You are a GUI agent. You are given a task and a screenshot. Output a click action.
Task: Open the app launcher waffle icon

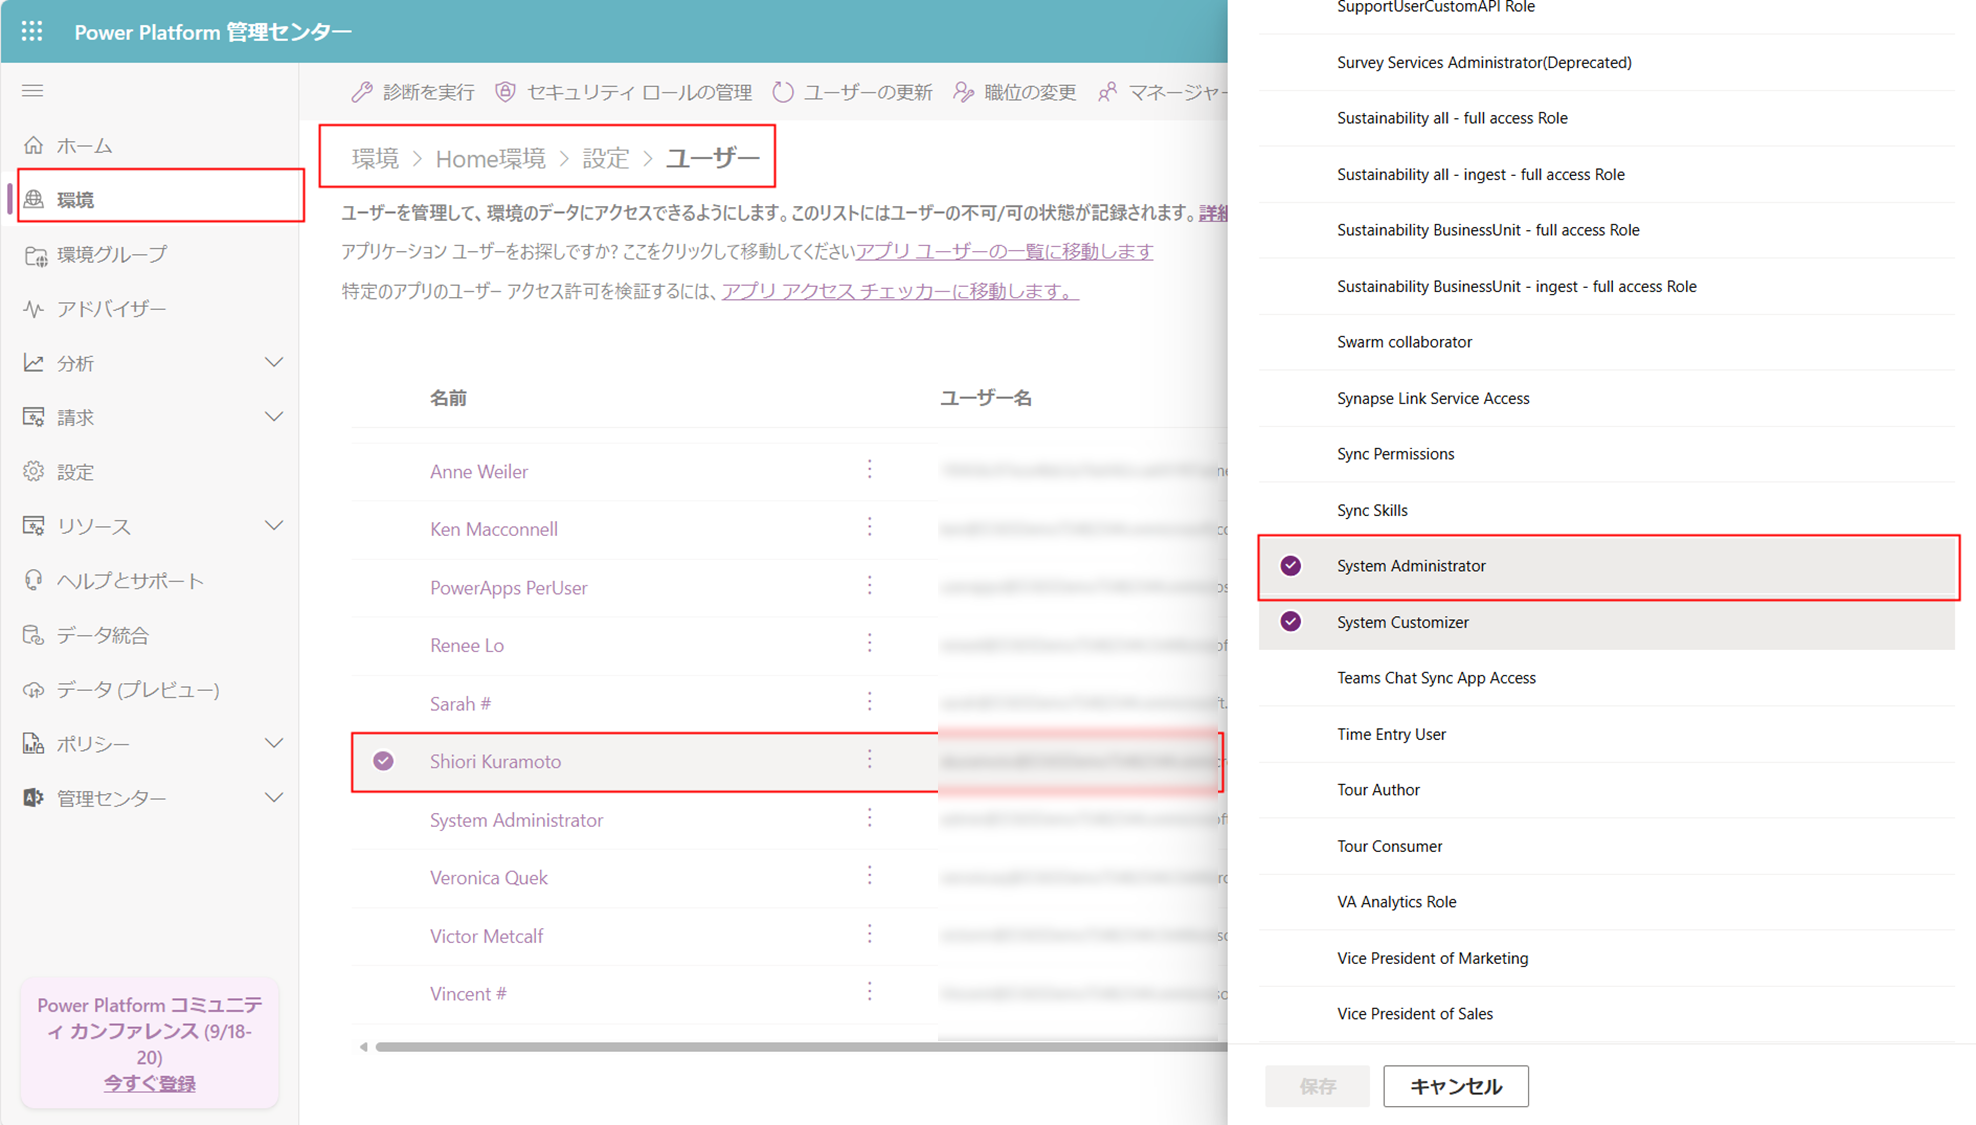tap(32, 31)
